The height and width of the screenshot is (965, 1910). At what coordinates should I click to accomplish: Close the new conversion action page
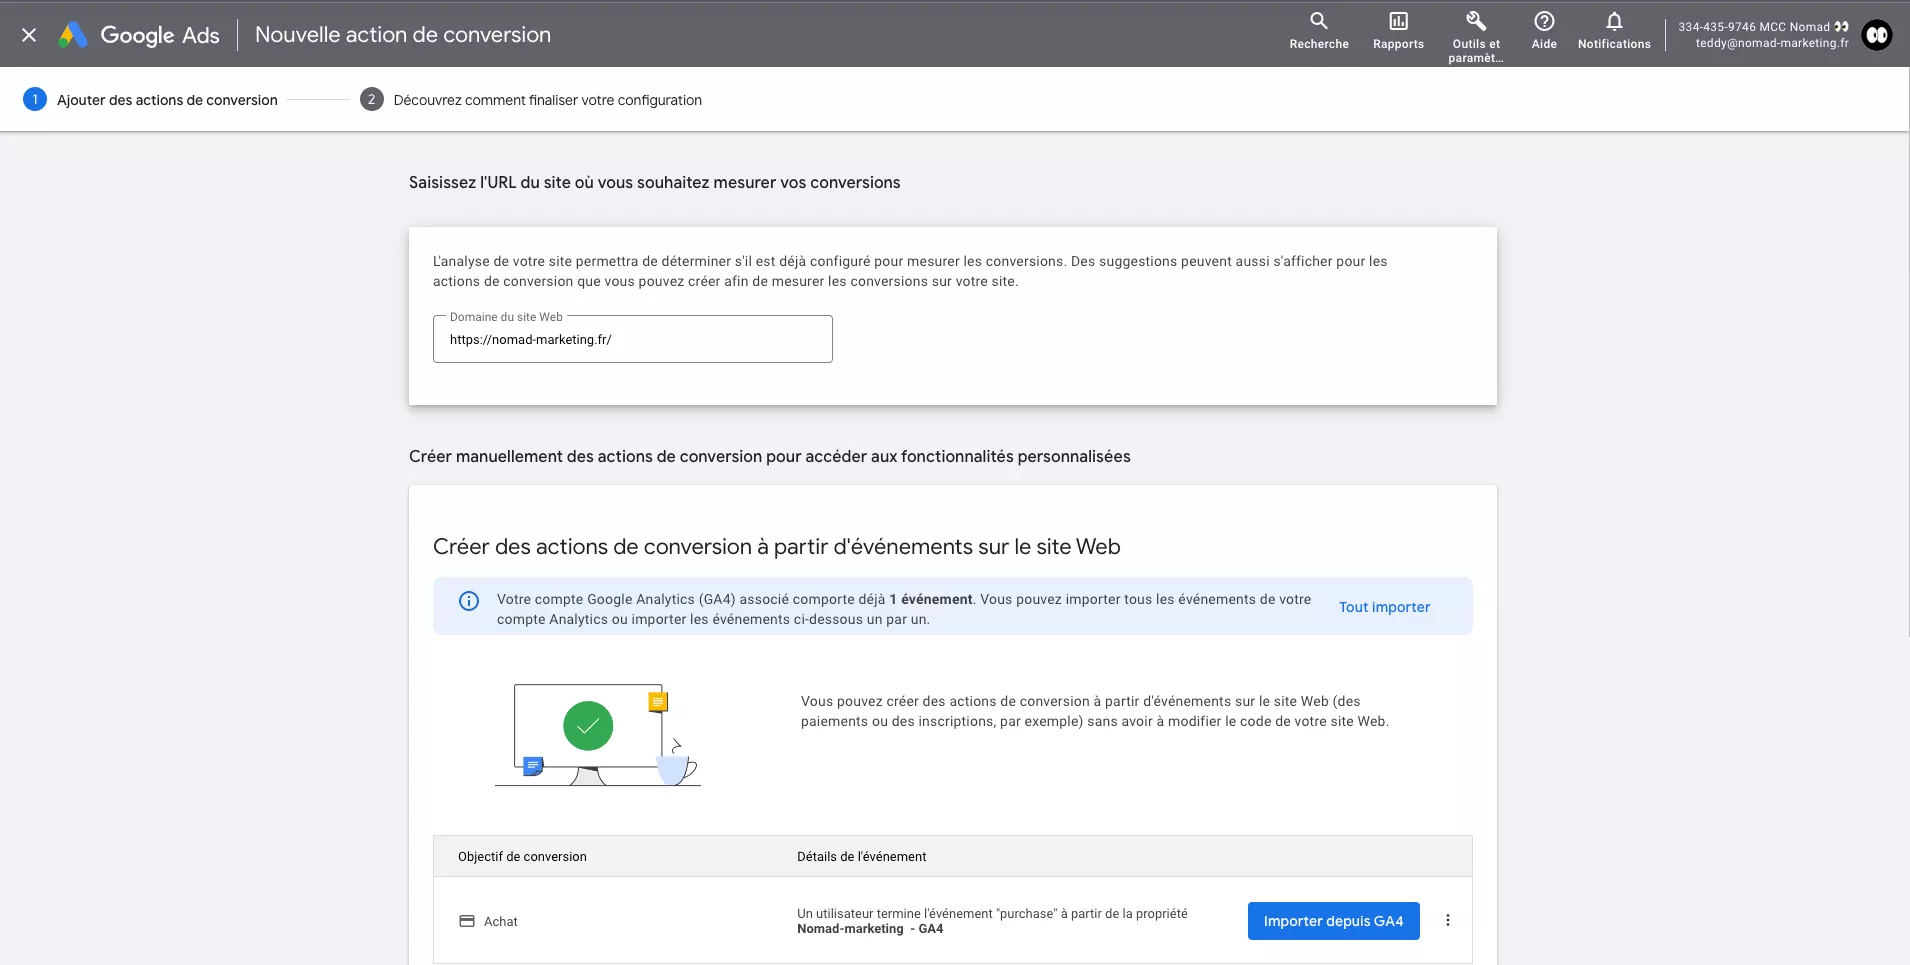click(x=29, y=34)
